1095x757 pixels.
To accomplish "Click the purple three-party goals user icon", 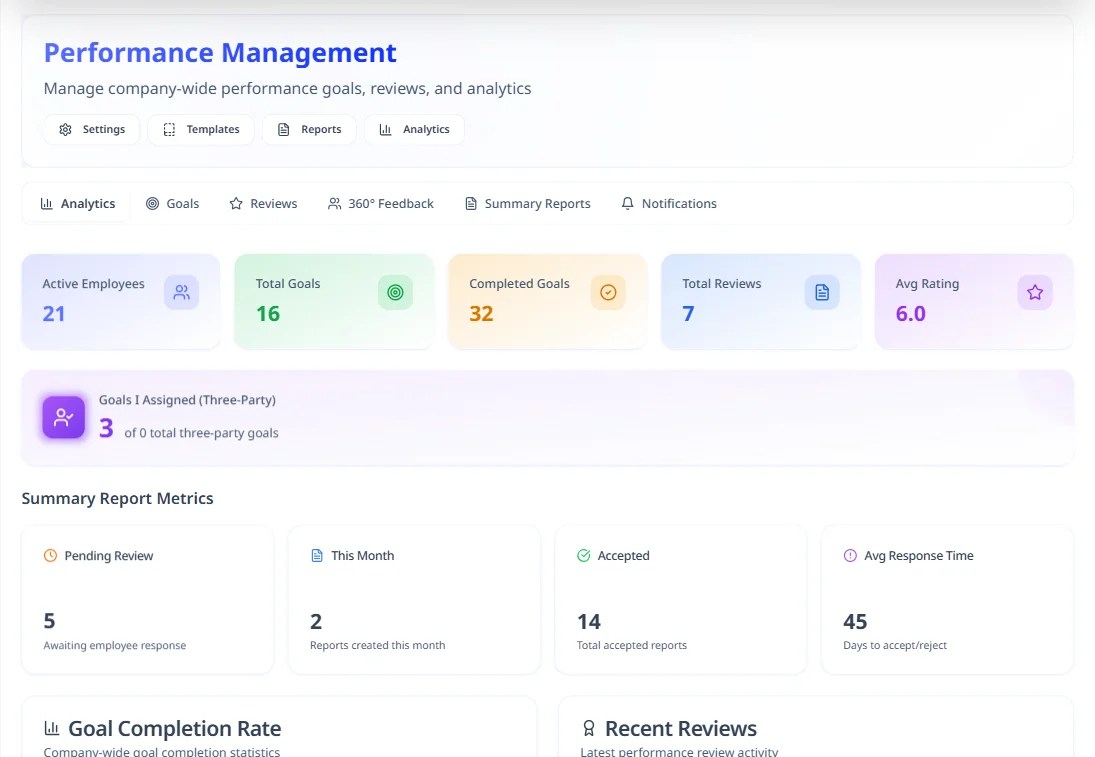I will [x=64, y=417].
